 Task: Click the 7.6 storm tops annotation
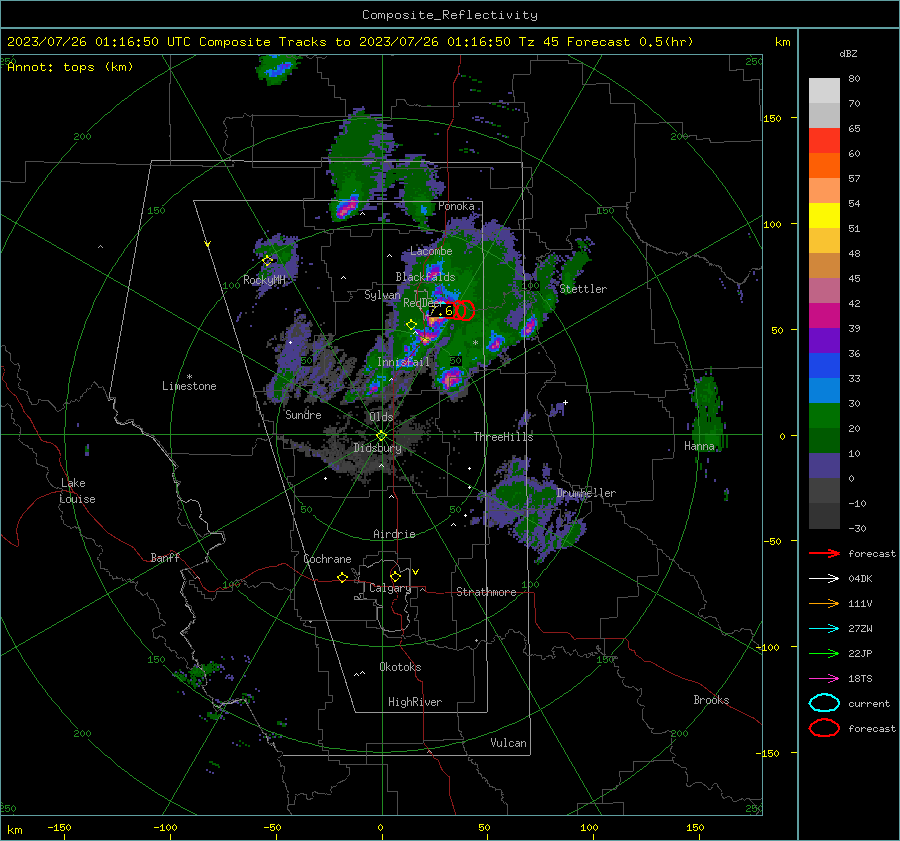point(441,311)
